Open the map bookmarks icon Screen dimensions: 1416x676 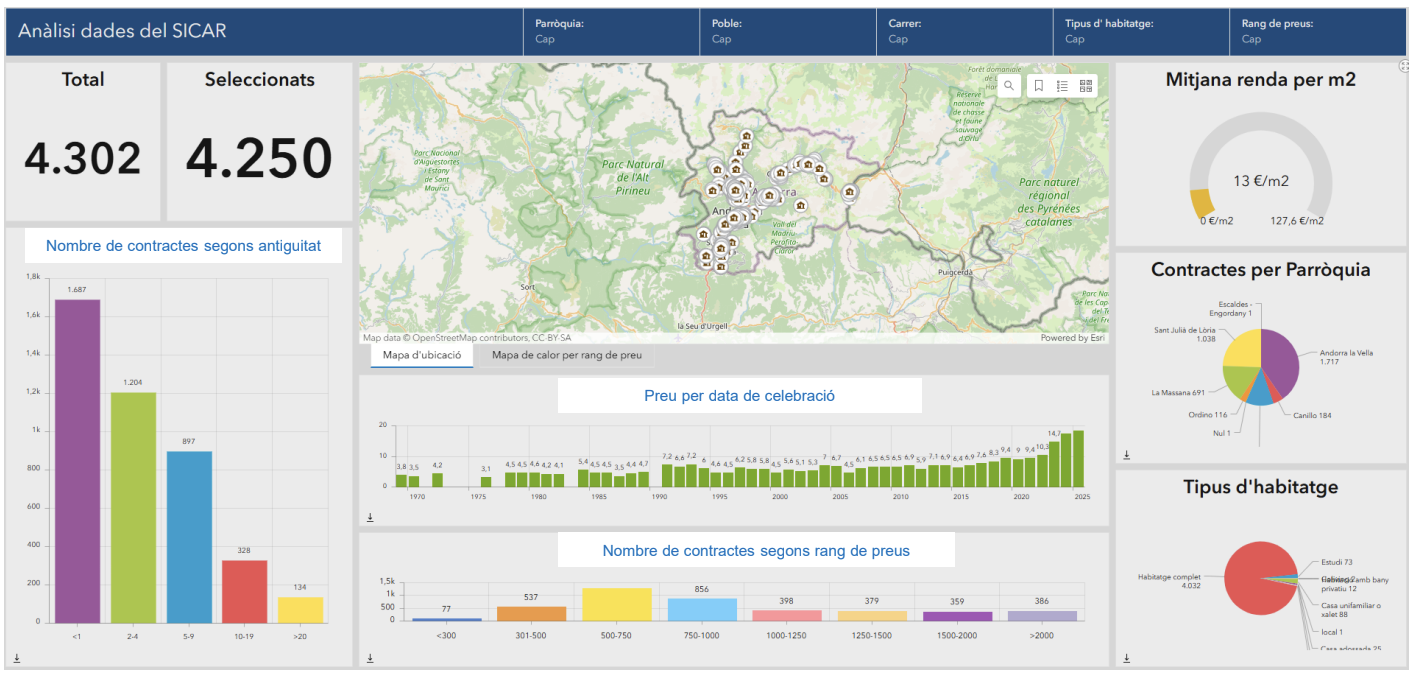pos(1038,86)
